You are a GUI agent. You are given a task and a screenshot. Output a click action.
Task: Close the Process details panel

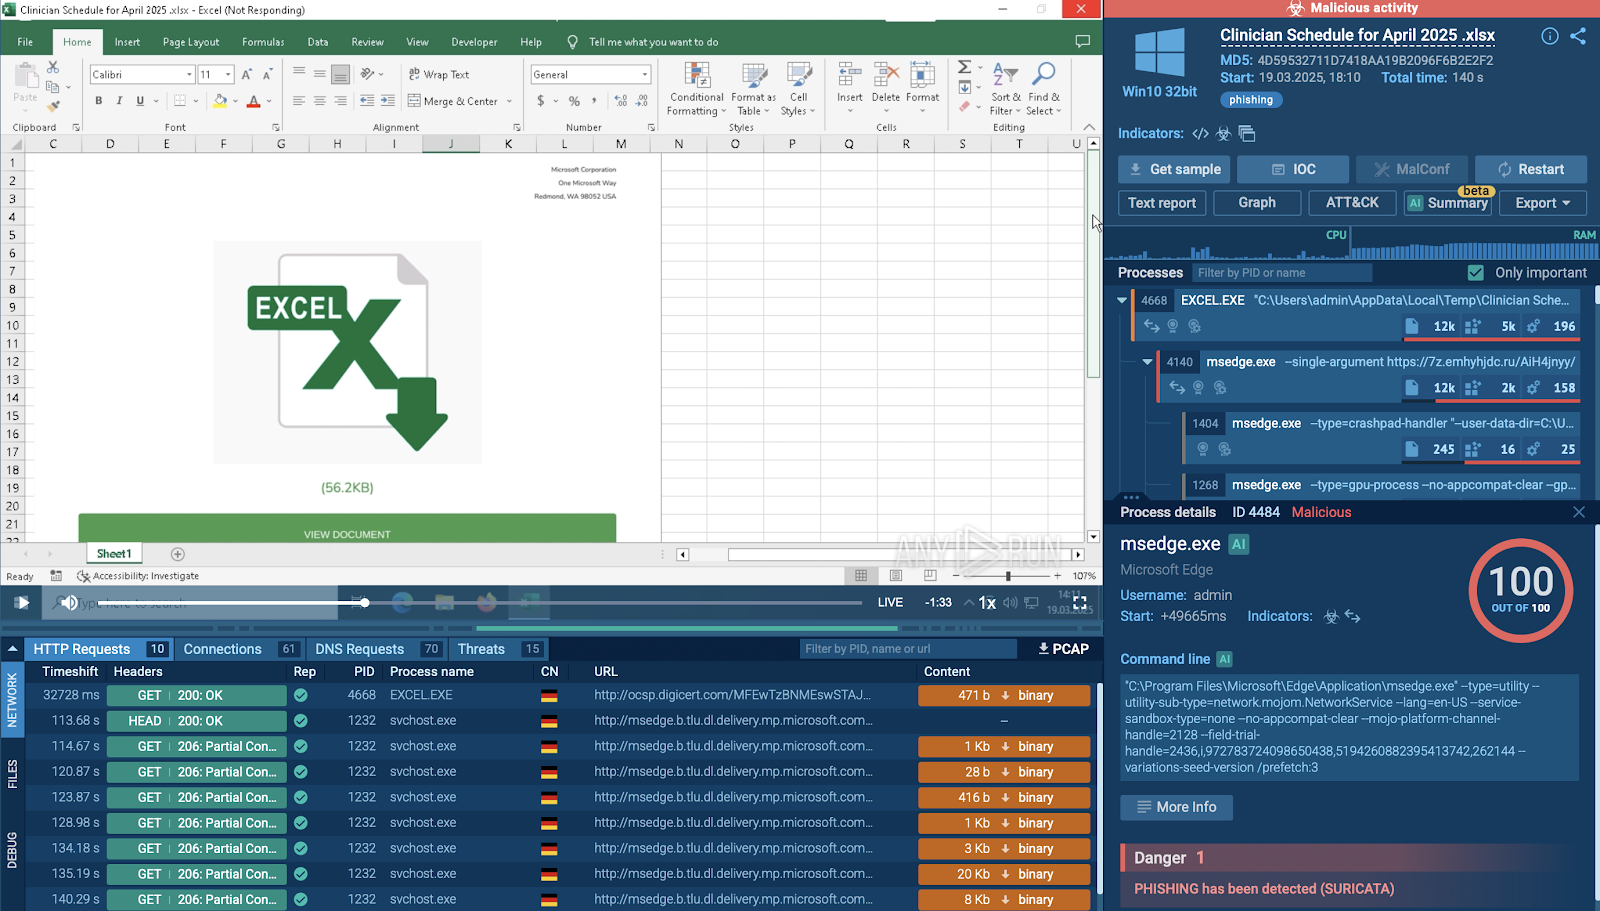[1579, 512]
